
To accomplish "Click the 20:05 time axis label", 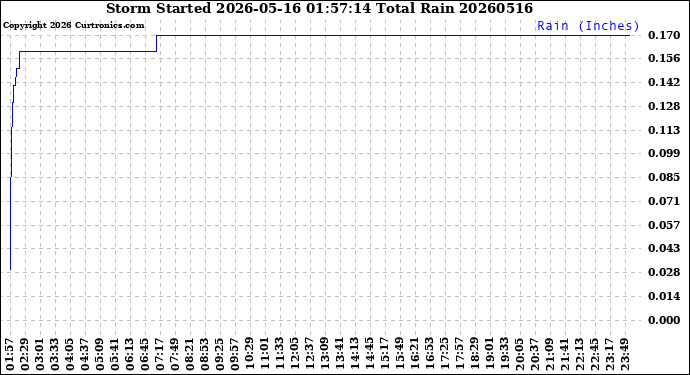I will click(x=520, y=354).
